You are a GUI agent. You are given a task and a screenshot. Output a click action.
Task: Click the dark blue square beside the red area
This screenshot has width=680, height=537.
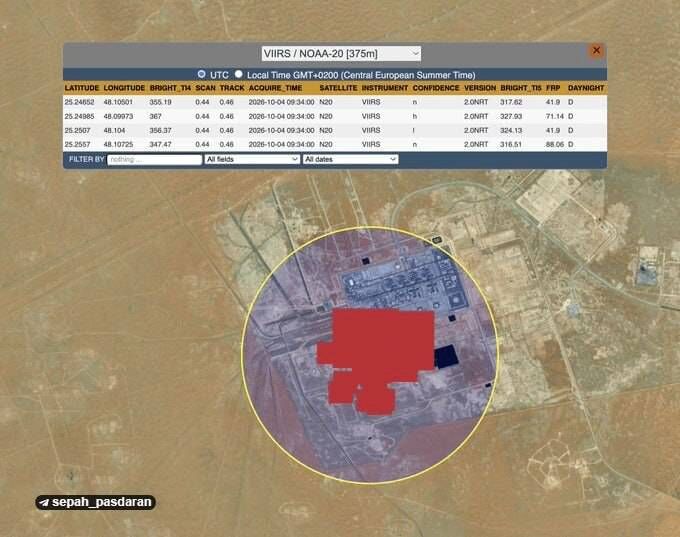(x=446, y=357)
